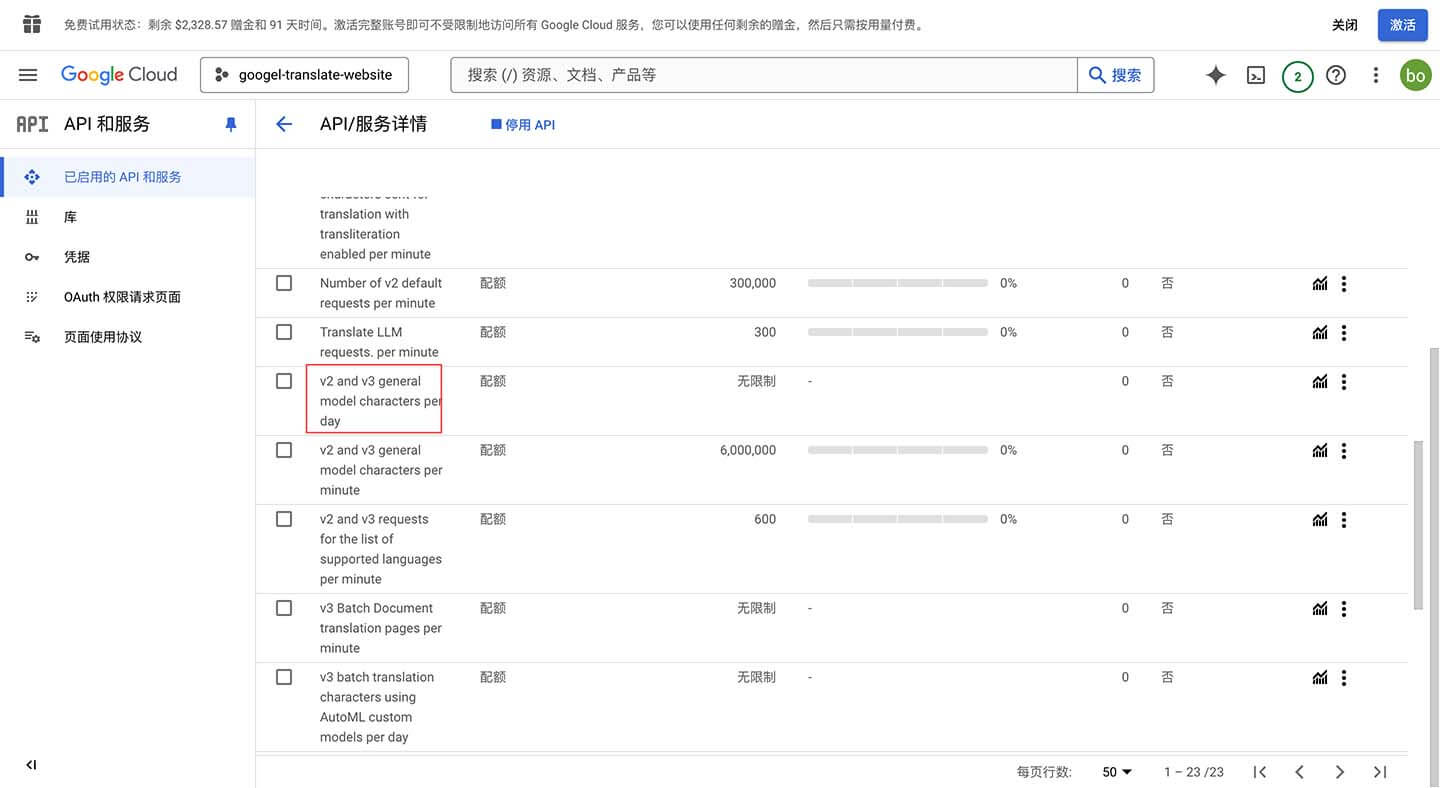
Task: Tick the supported languages requests row checkbox
Action: coord(284,519)
